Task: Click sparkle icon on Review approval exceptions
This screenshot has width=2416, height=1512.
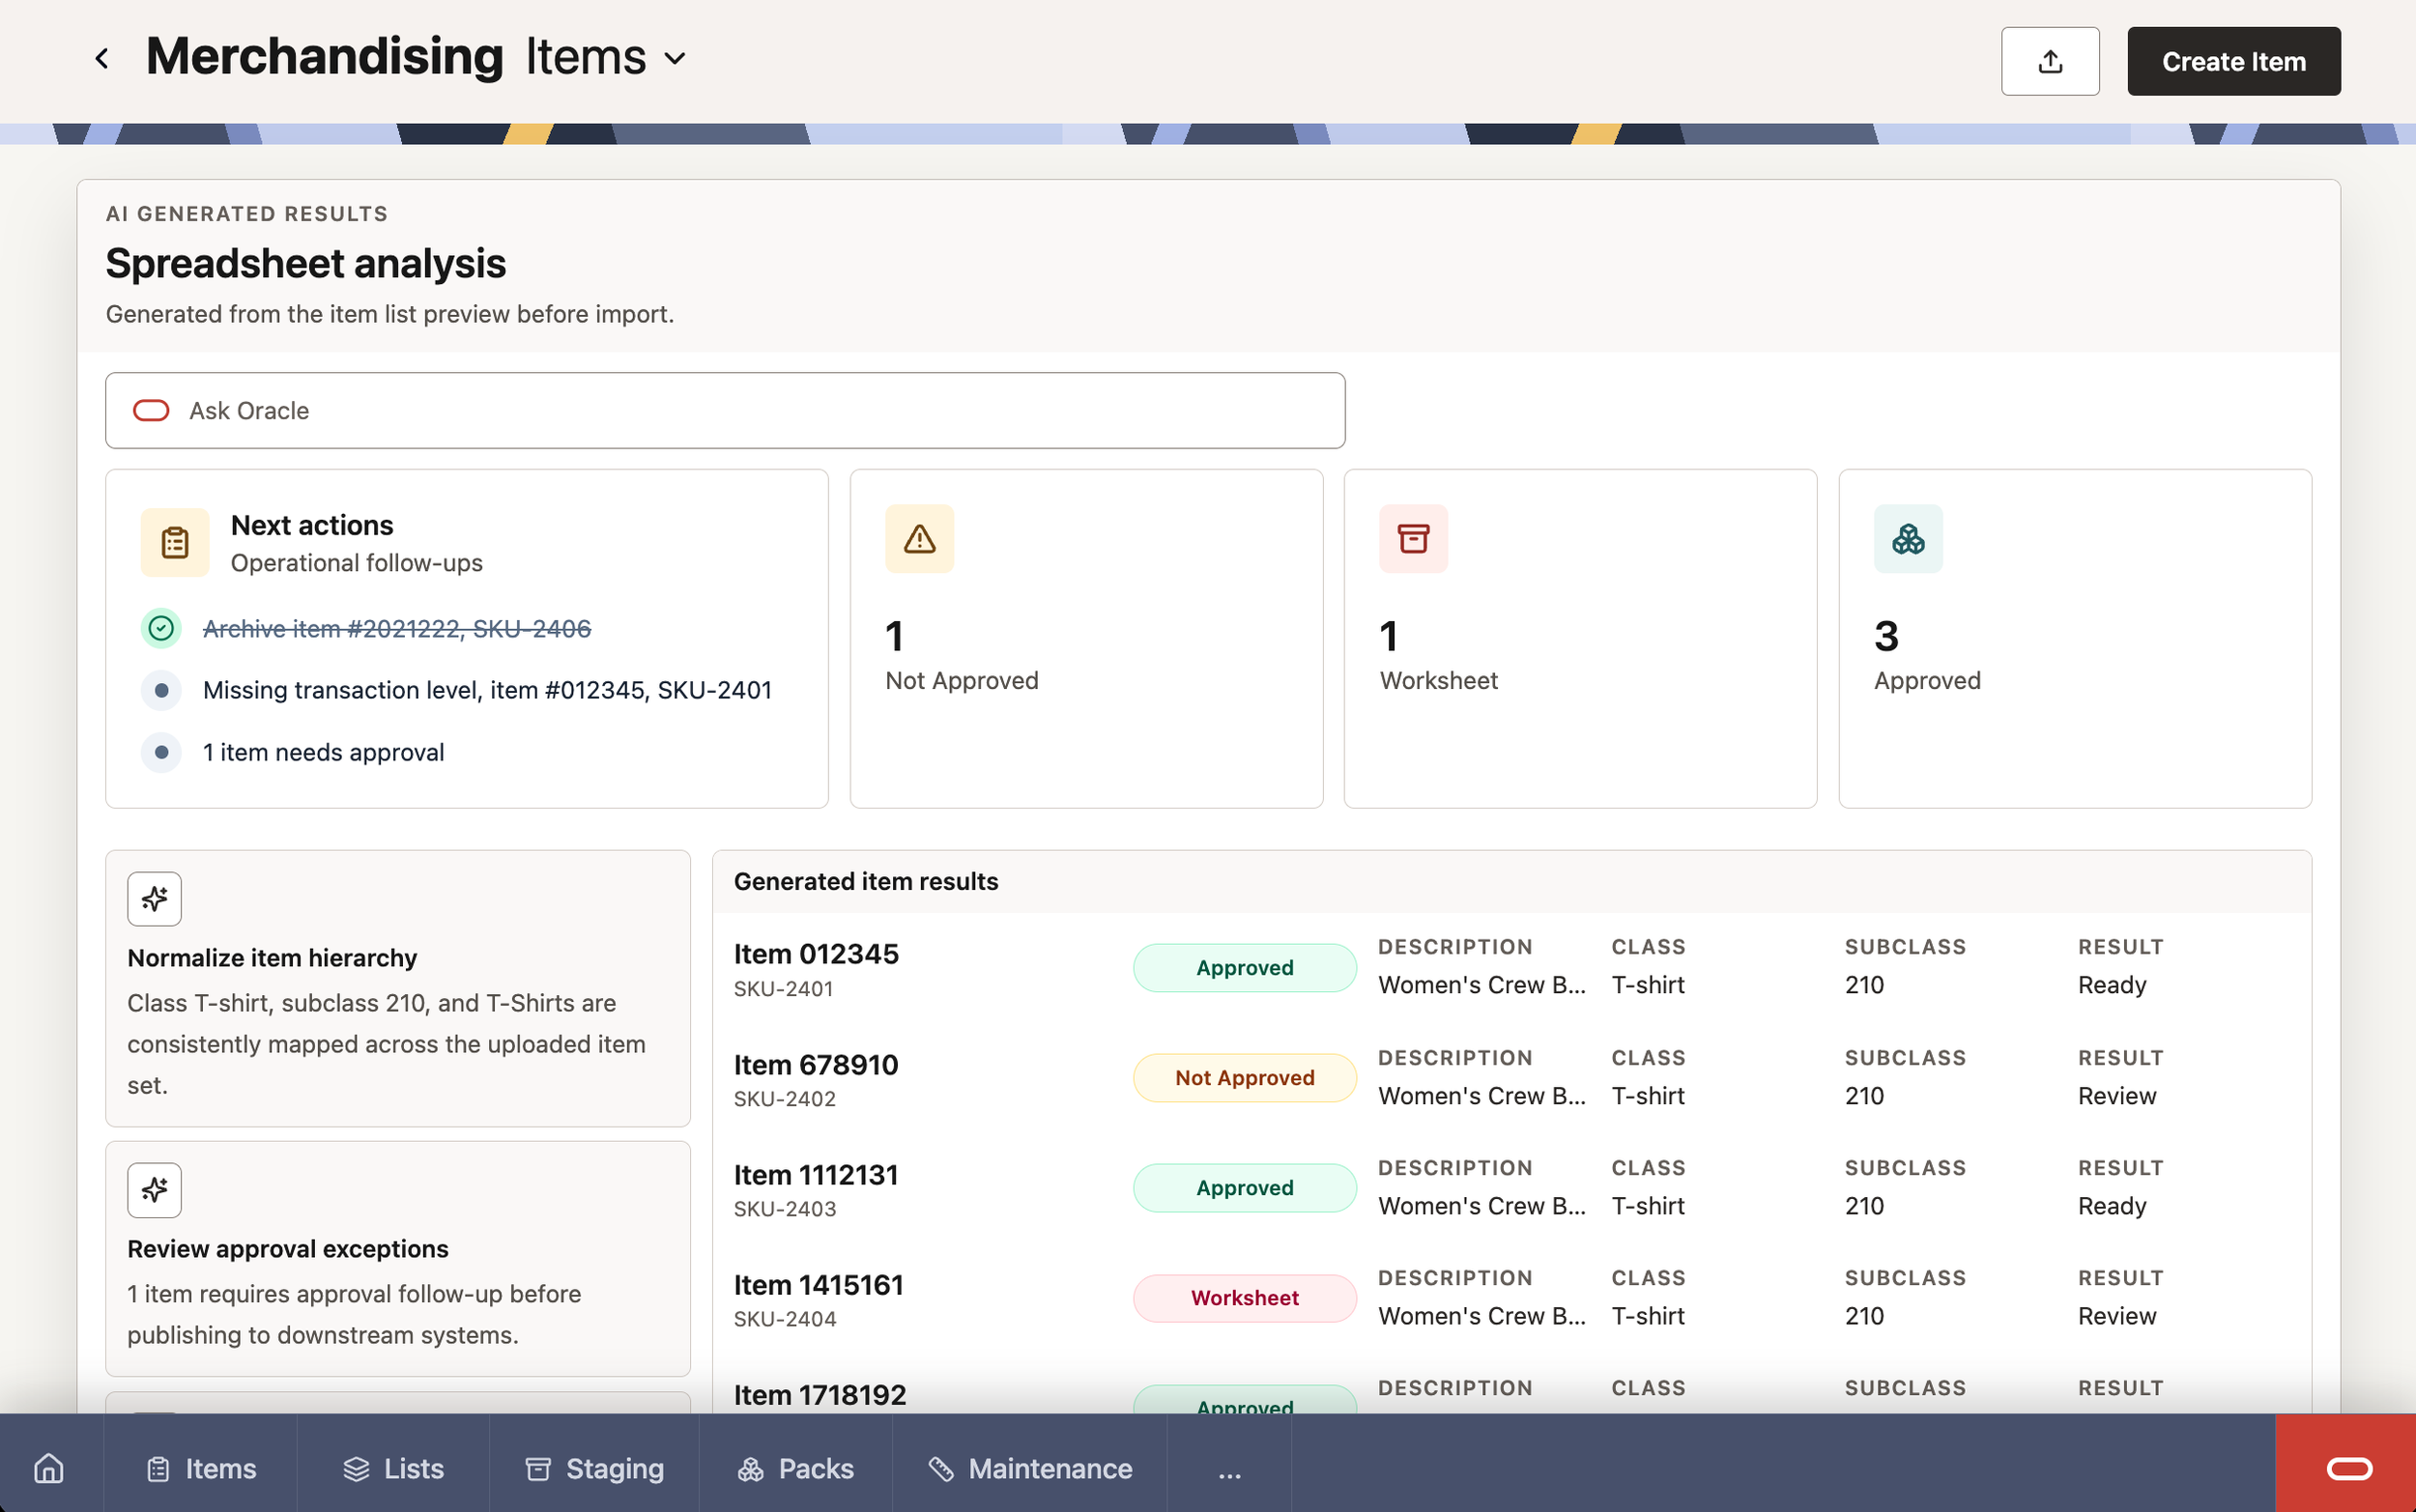Action: (154, 1189)
